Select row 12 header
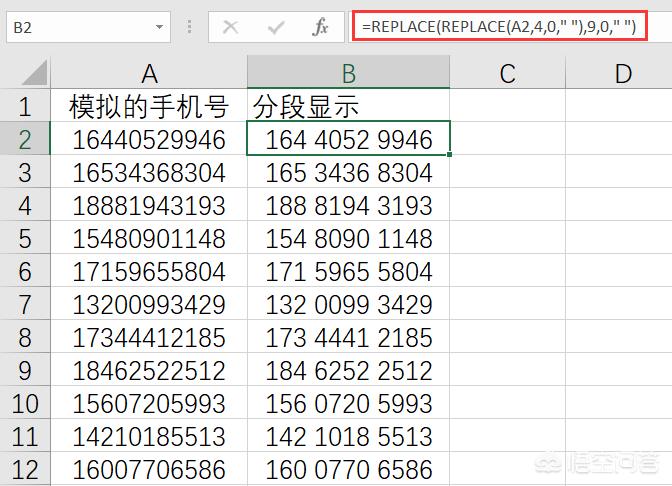Viewport: 672px width, 486px height. tap(25, 468)
